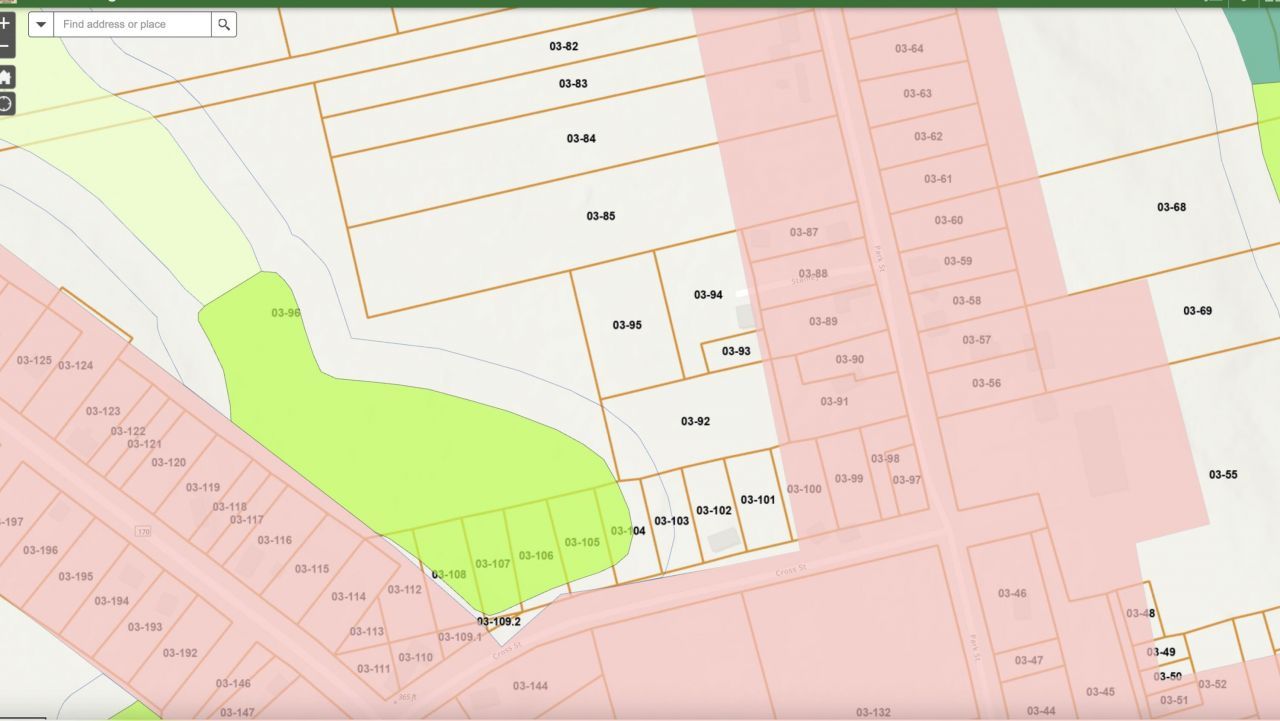The height and width of the screenshot is (721, 1280).
Task: Zoom out of the parcel map
Action: (x=5, y=47)
